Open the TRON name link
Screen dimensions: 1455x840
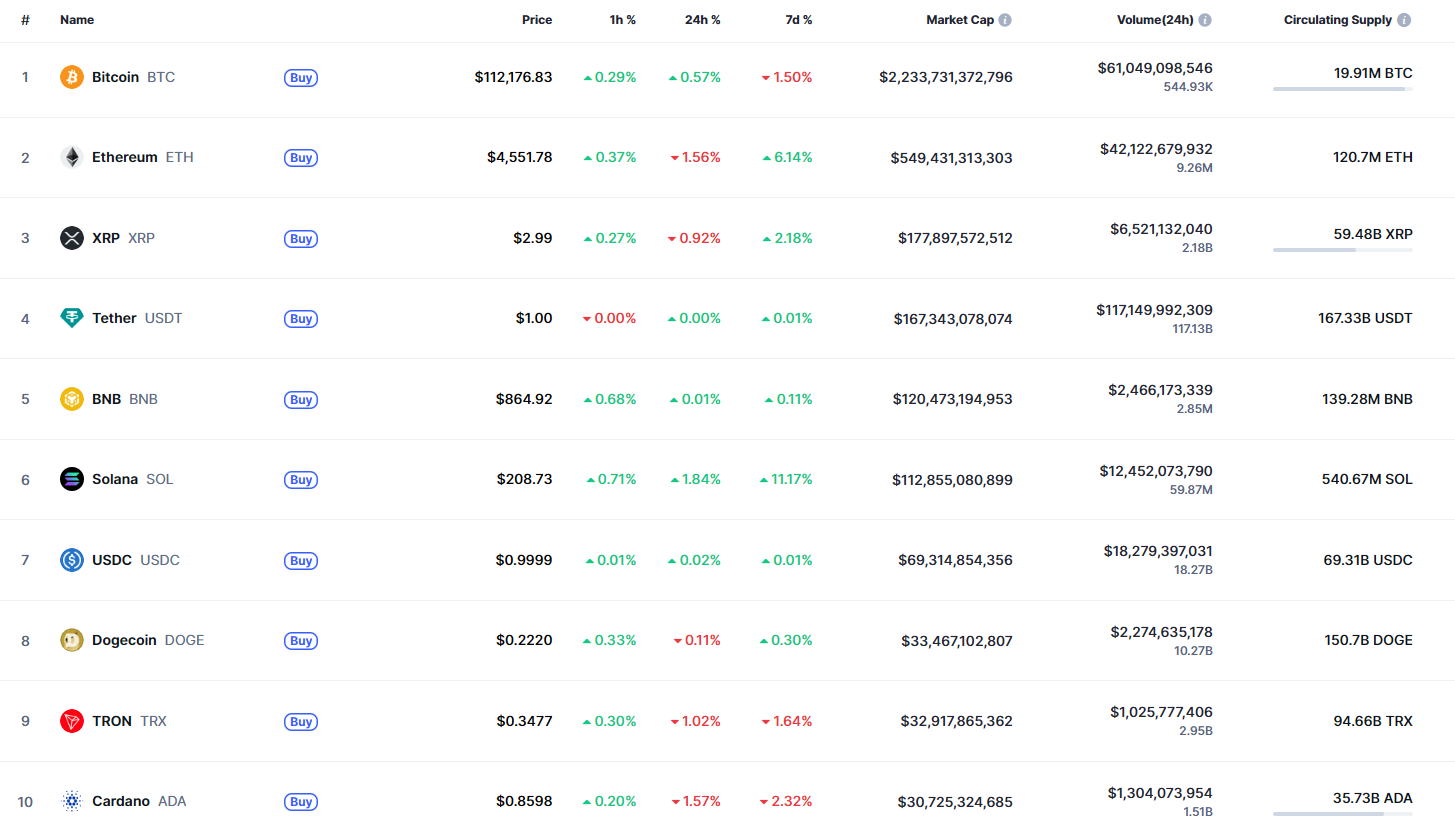click(x=112, y=721)
